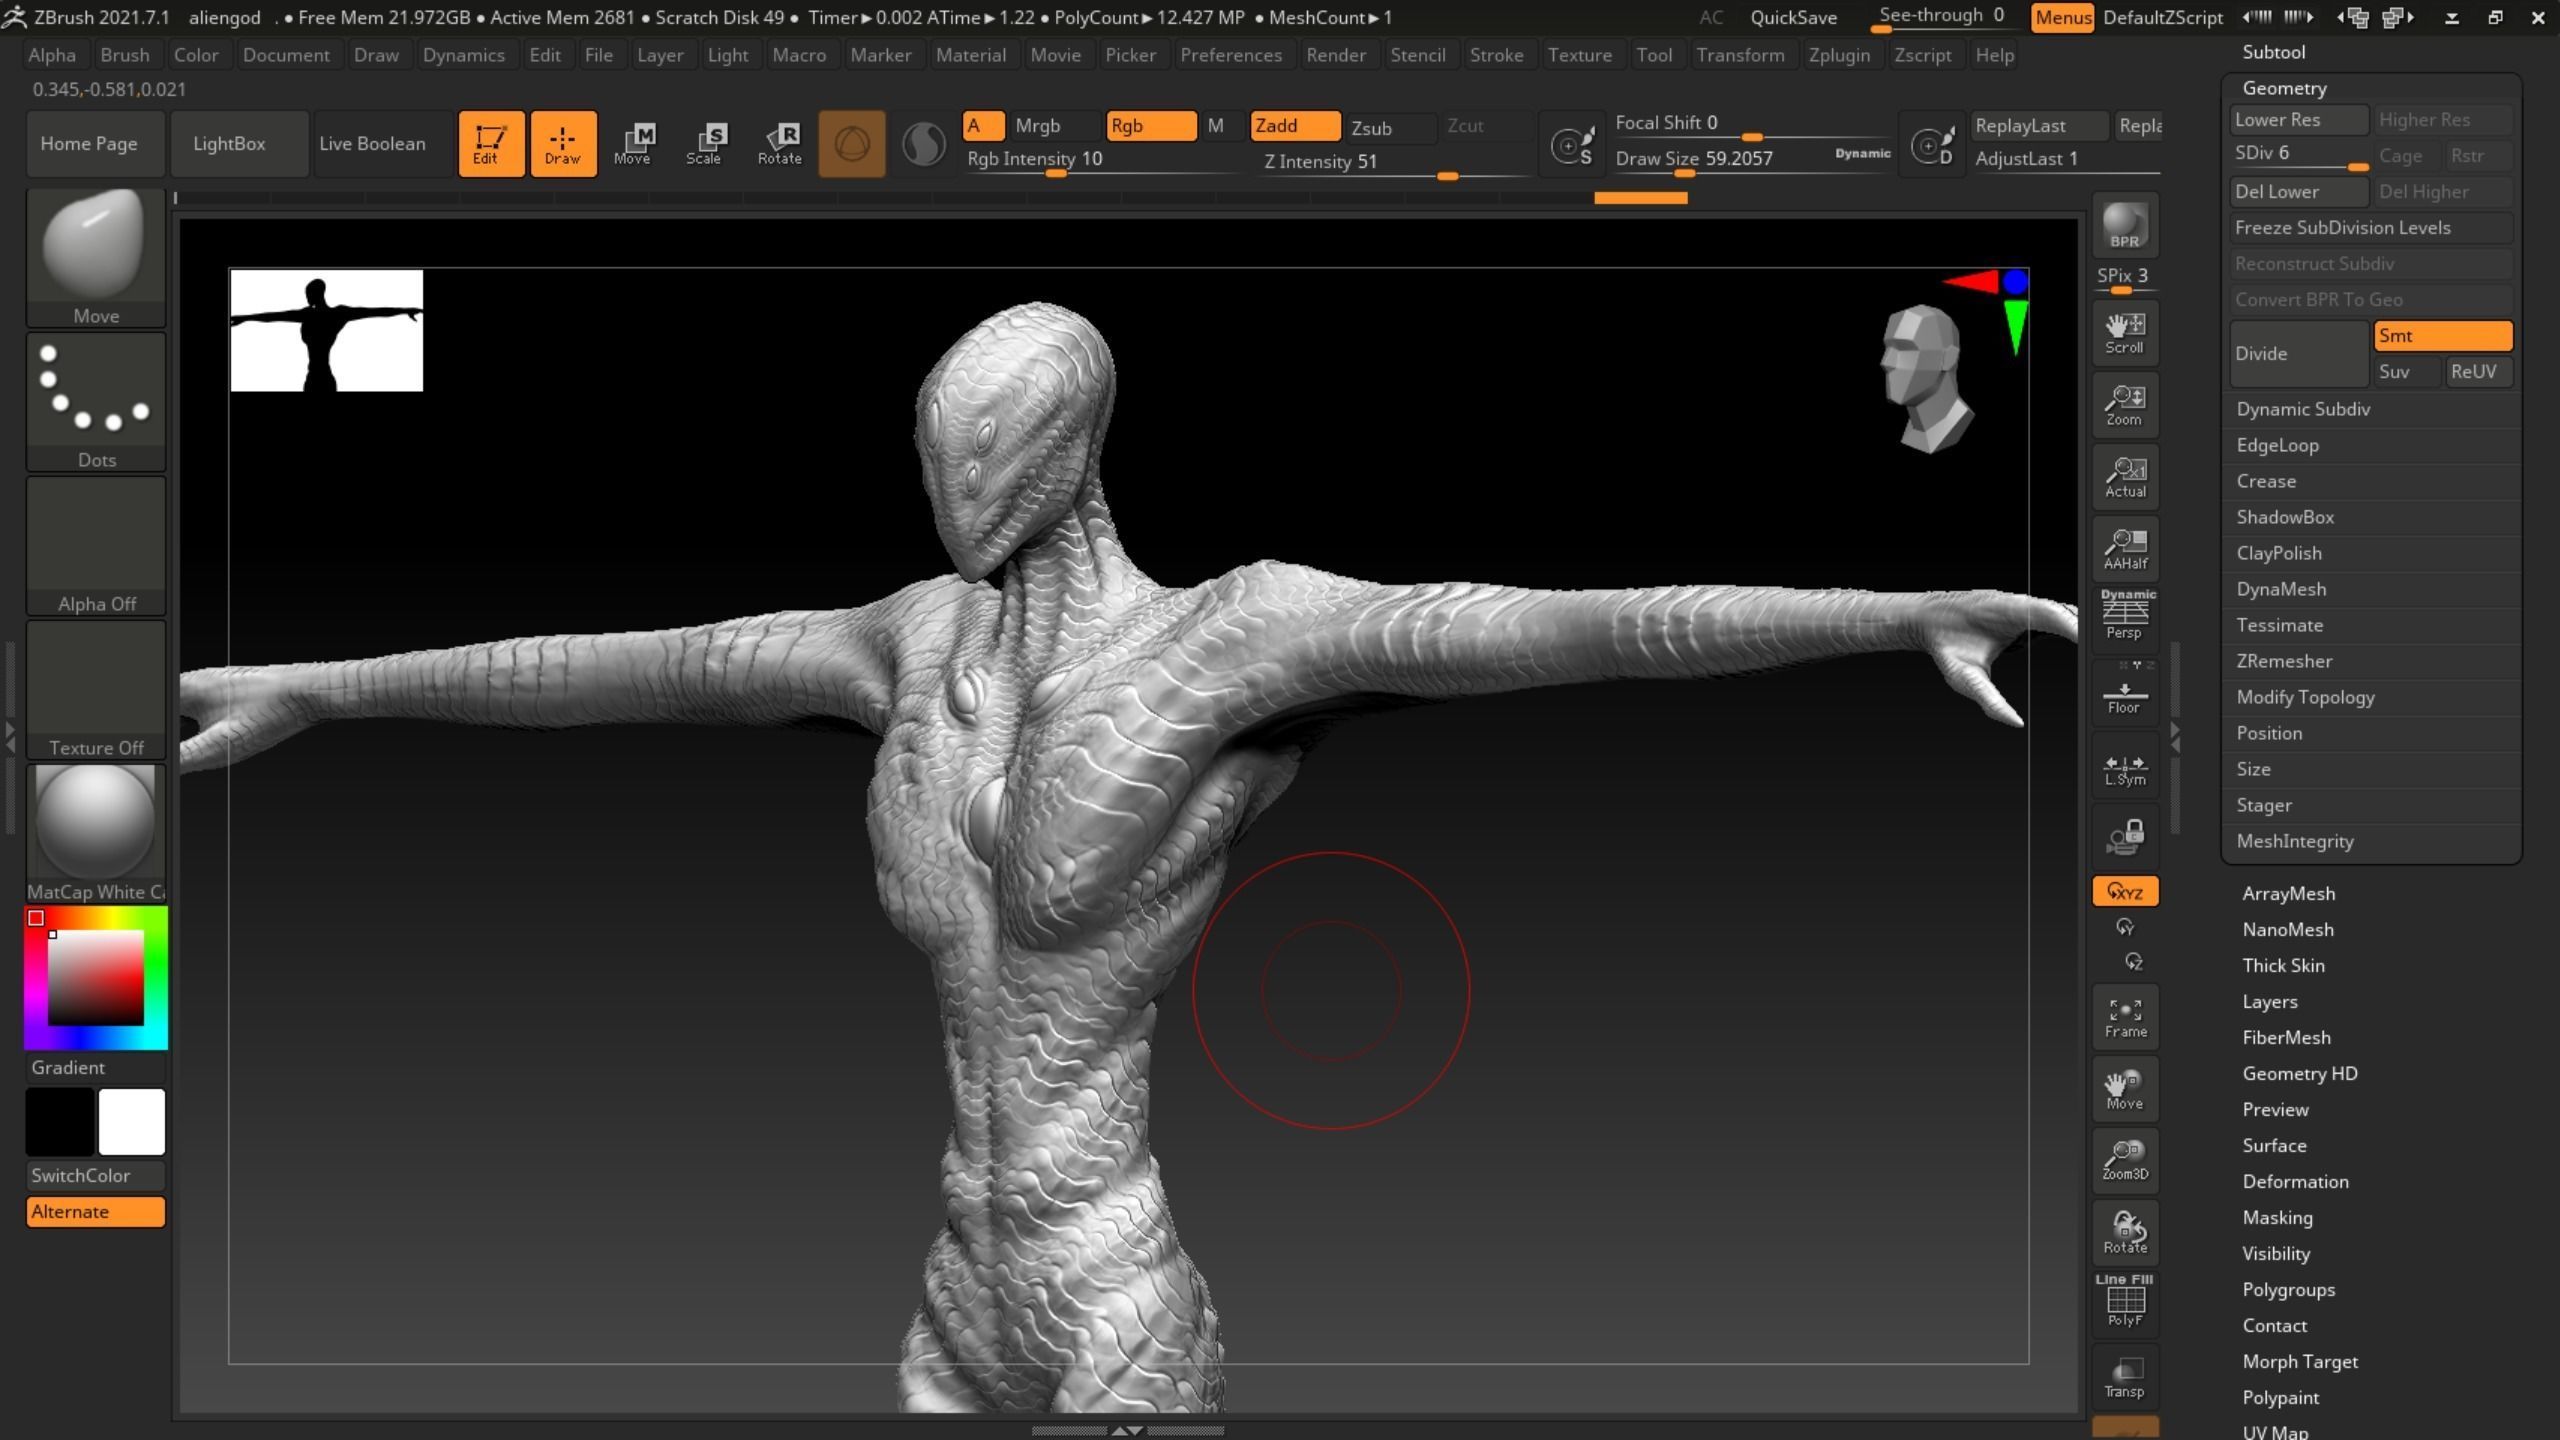Click the Lower Res button
2560x1440 pixels.
coord(2299,120)
